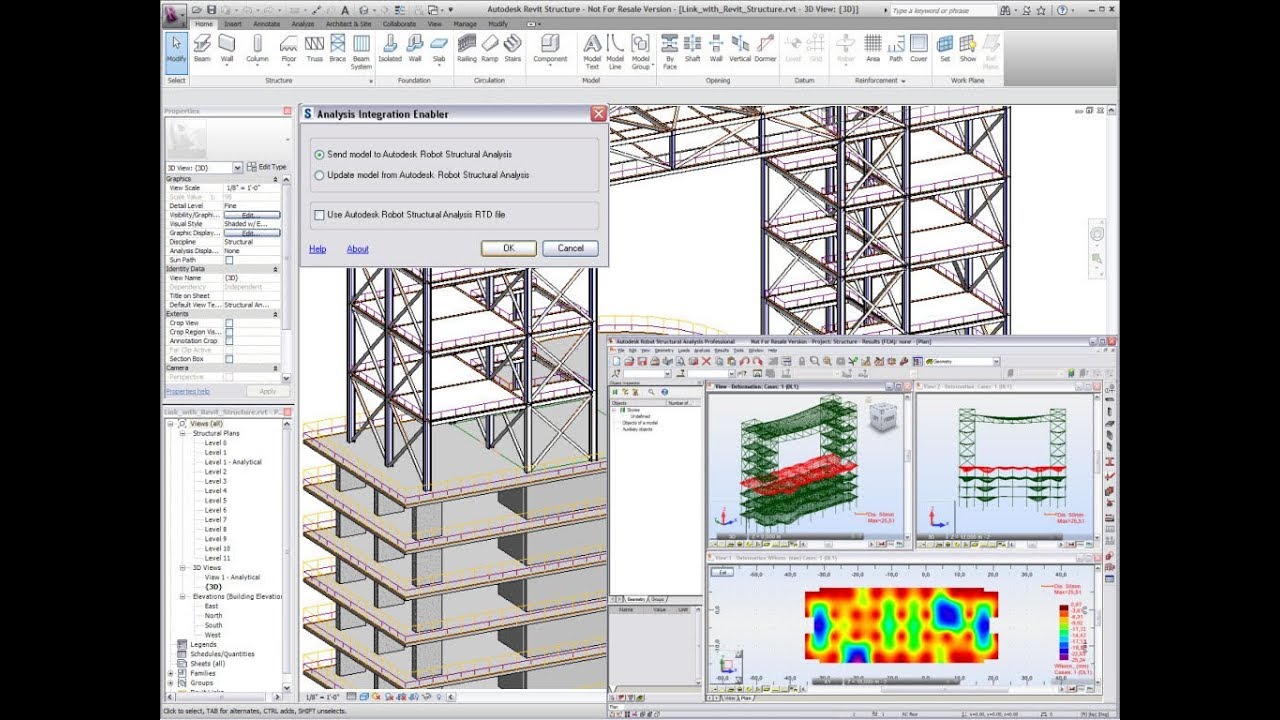Switch to the Insert ribbon tab
This screenshot has height=720, width=1280.
pyautogui.click(x=233, y=23)
